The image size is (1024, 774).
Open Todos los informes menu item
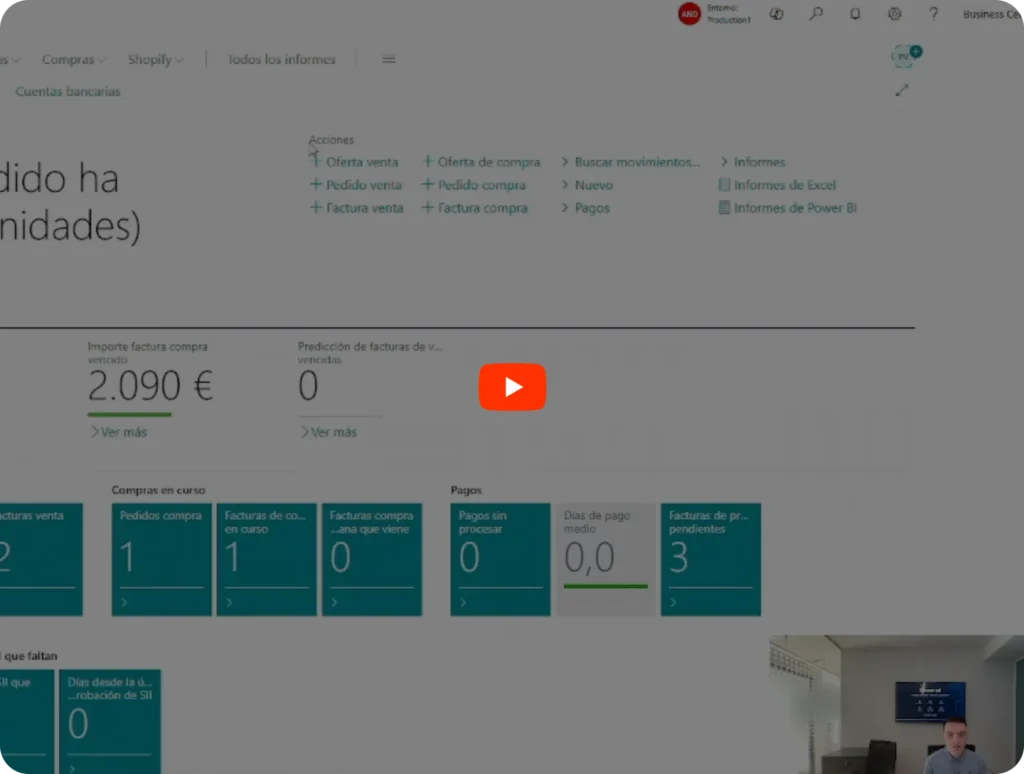tap(281, 60)
